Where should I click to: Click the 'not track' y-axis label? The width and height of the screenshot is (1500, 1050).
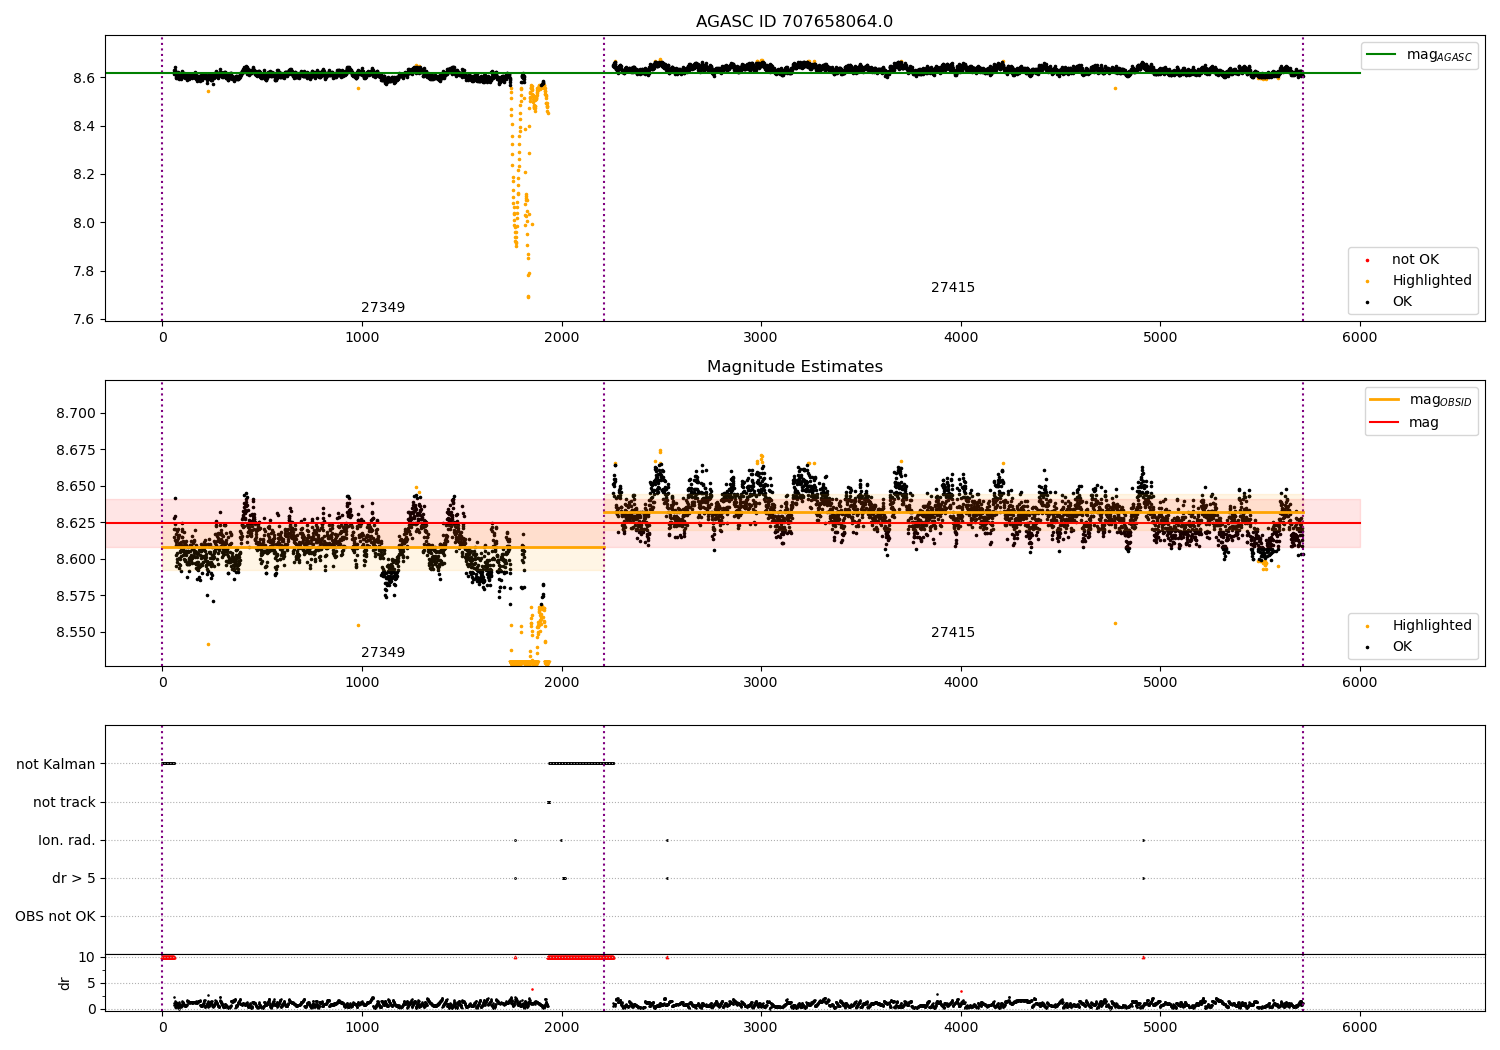[64, 802]
